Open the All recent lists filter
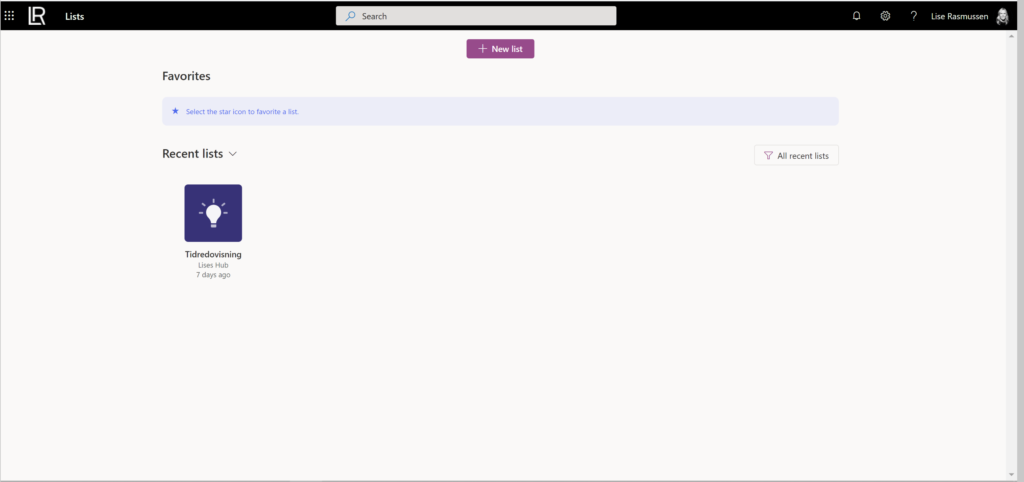Viewport: 1024px width, 482px height. tap(796, 155)
